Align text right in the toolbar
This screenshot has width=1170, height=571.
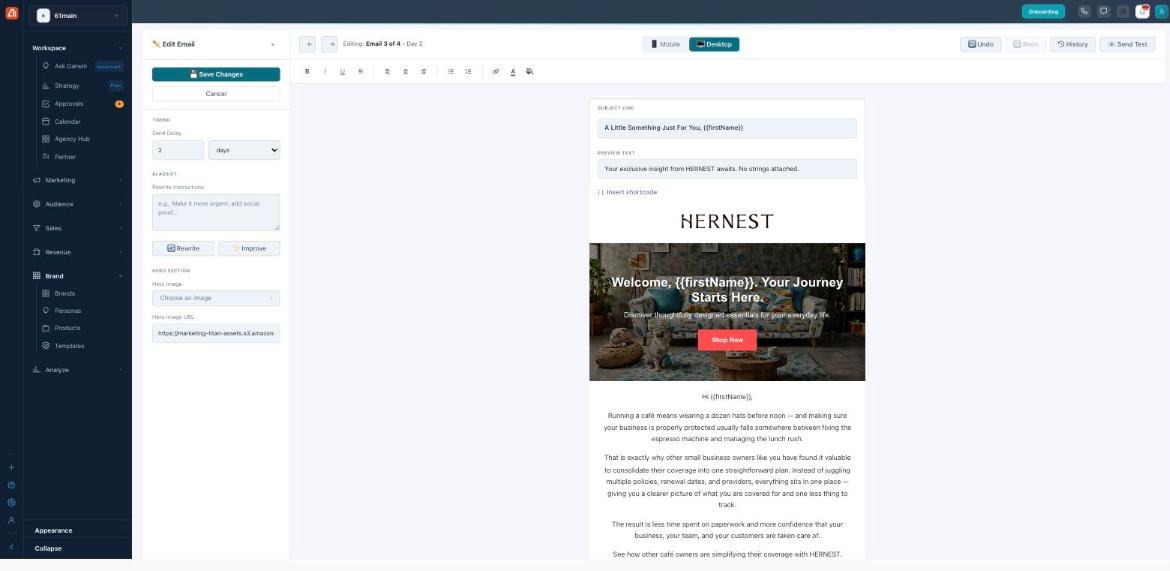pos(423,72)
